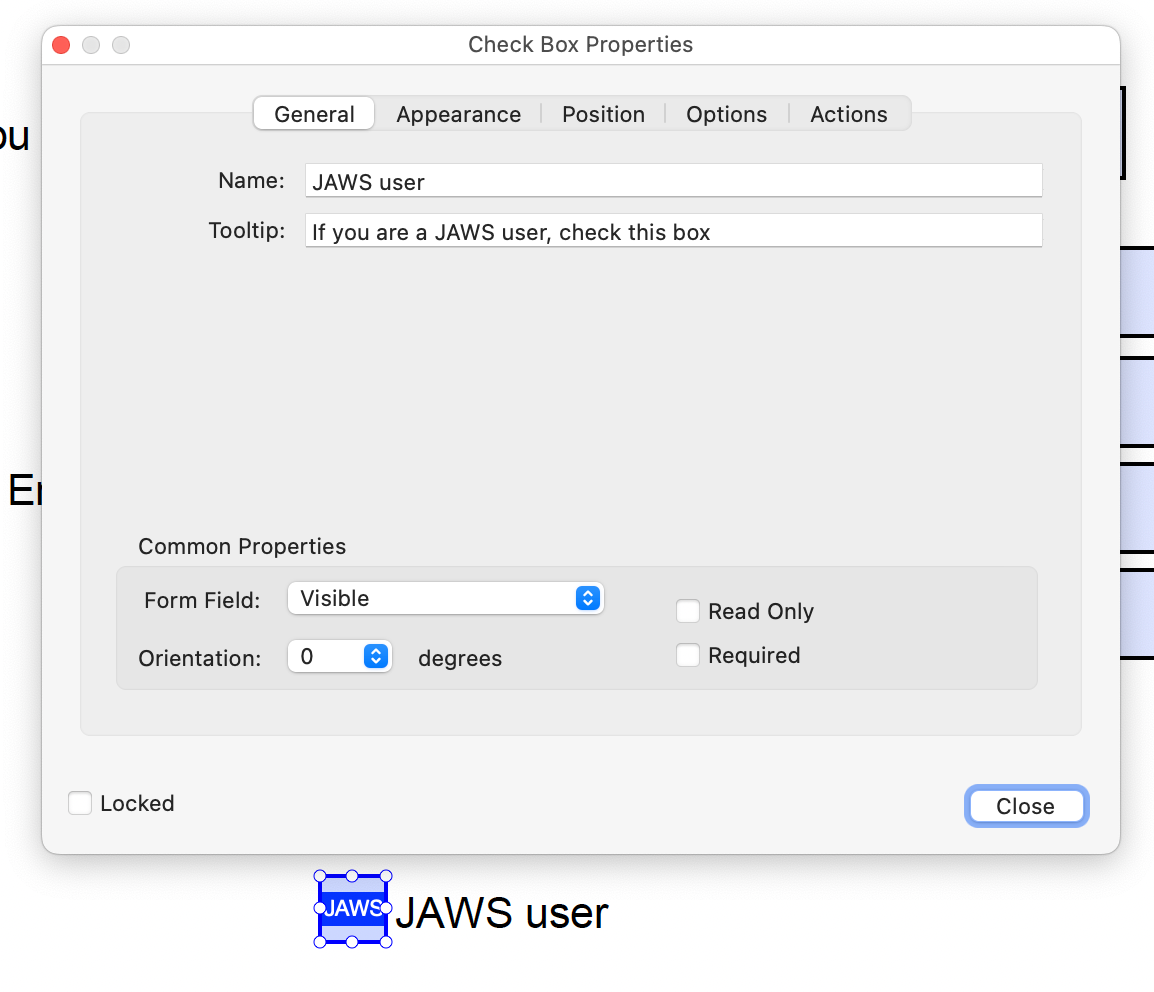View the Actions tab
The width and height of the screenshot is (1154, 992).
tap(849, 114)
